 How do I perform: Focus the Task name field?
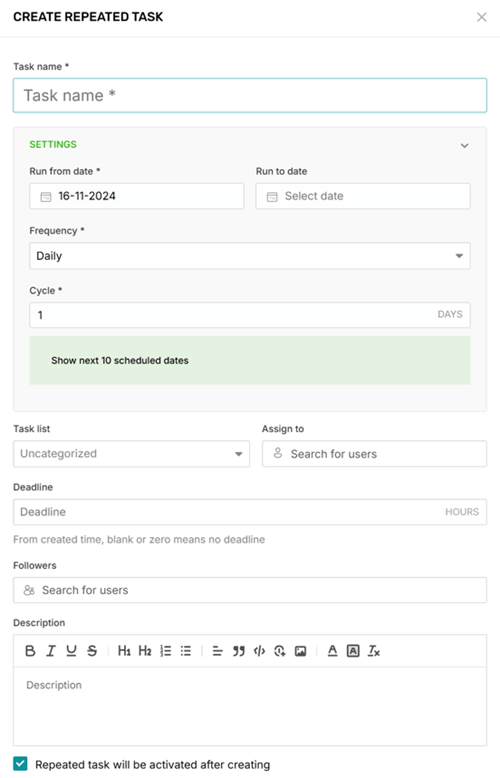tap(250, 95)
